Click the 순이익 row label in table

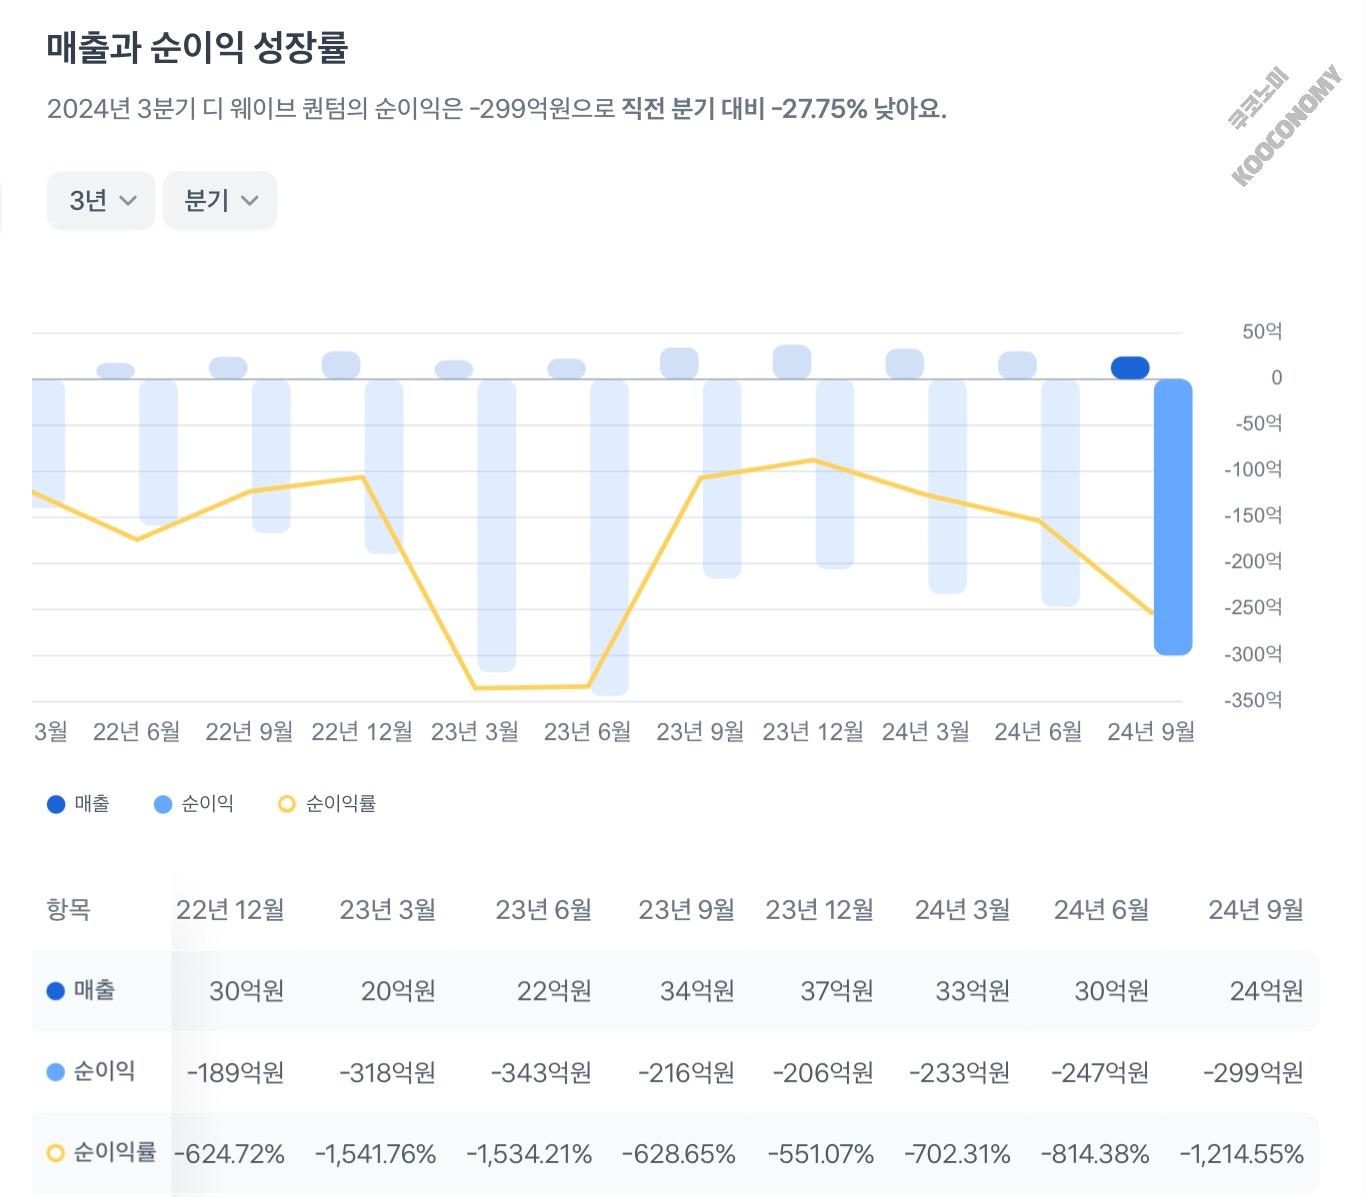coord(91,1072)
